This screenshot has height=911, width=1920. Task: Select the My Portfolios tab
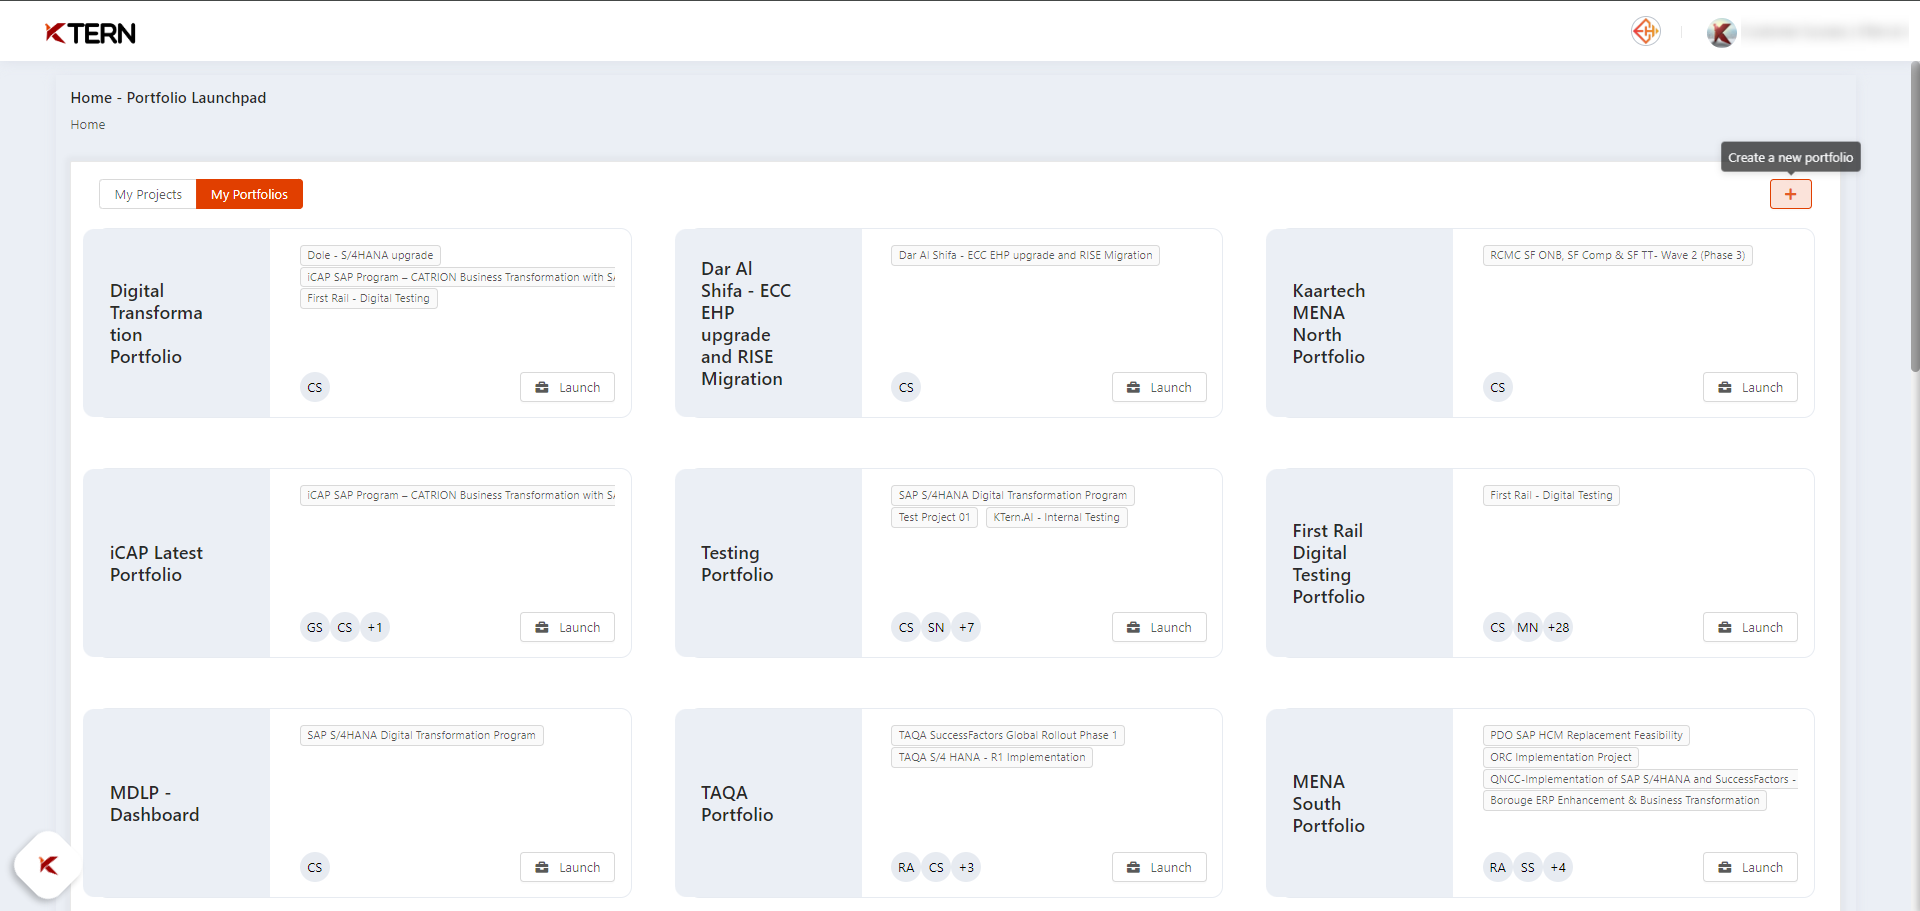pyautogui.click(x=249, y=194)
